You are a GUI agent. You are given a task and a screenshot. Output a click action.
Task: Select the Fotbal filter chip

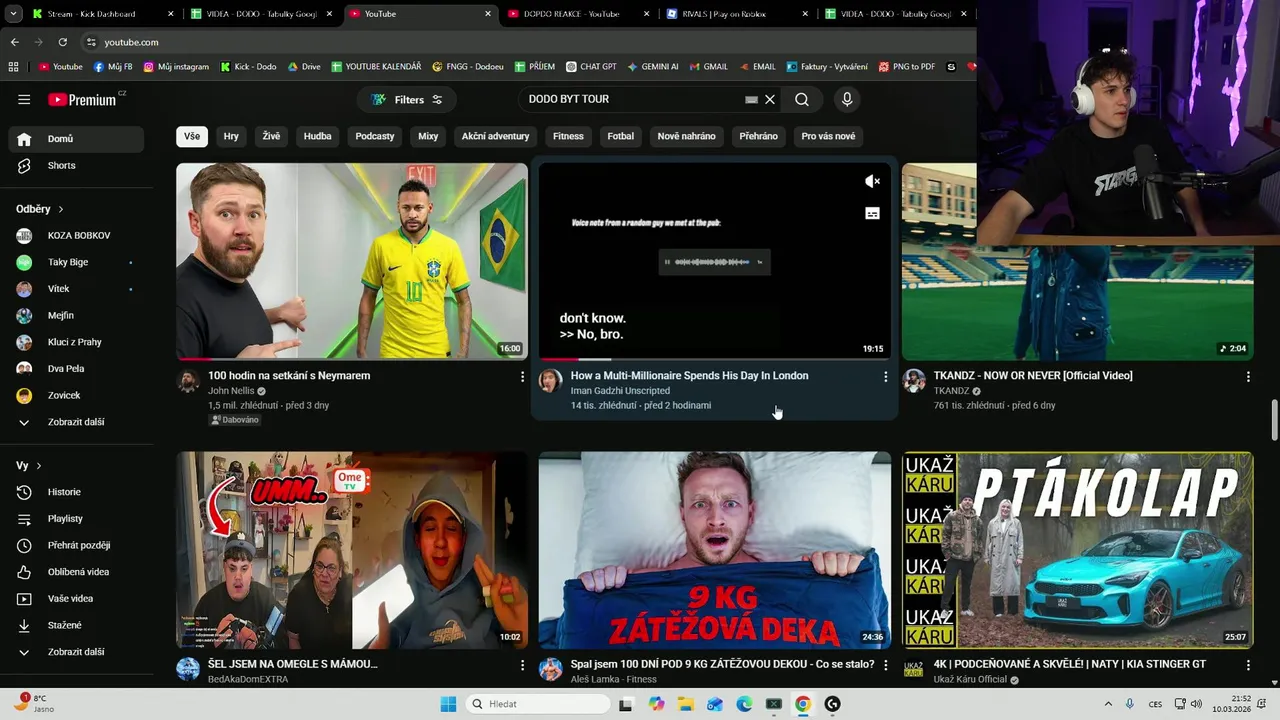point(621,136)
